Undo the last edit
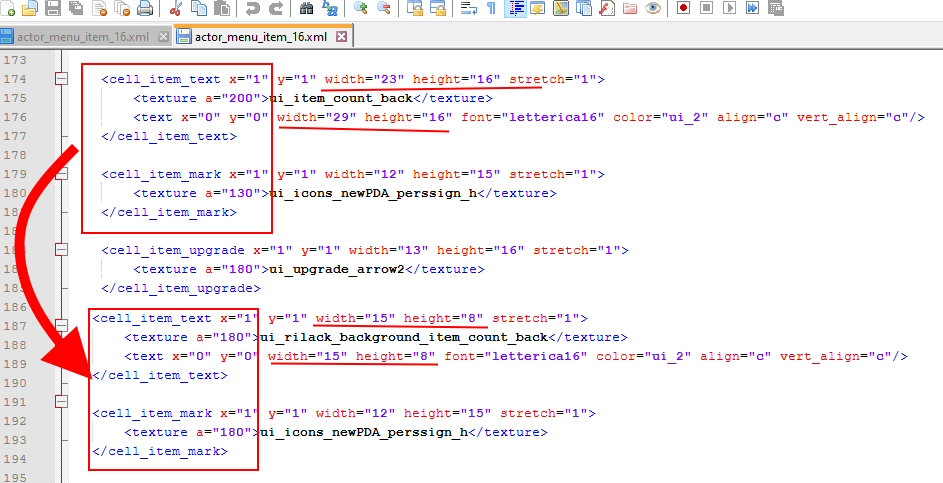Screen dimensions: 943x483 click(x=253, y=8)
